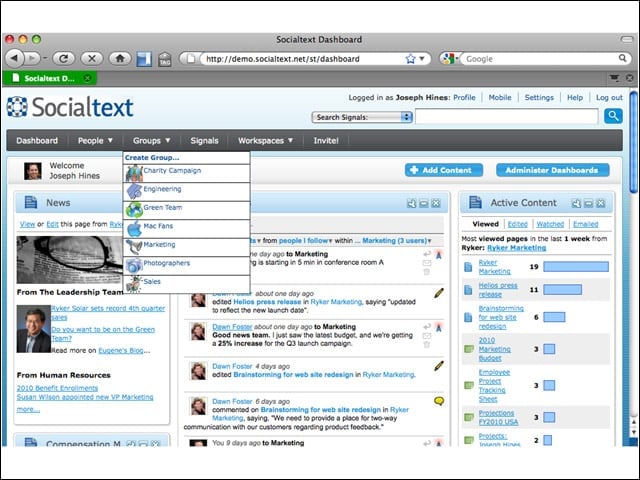640x480 pixels.
Task: Select Marketing group in menu
Action: [186, 247]
